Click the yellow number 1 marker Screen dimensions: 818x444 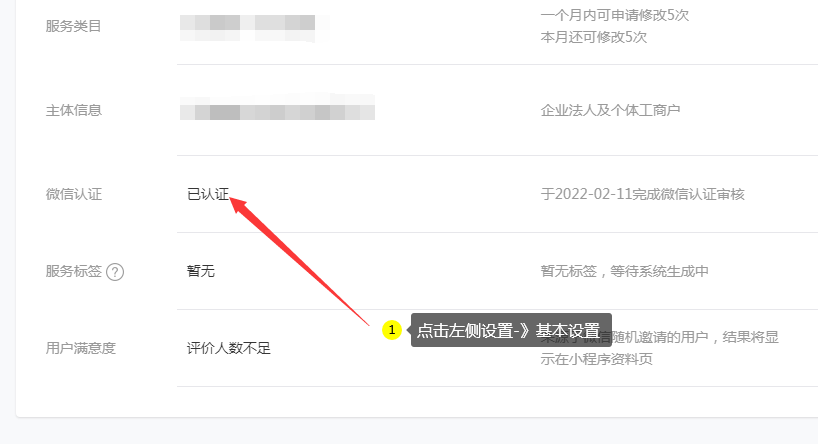392,330
